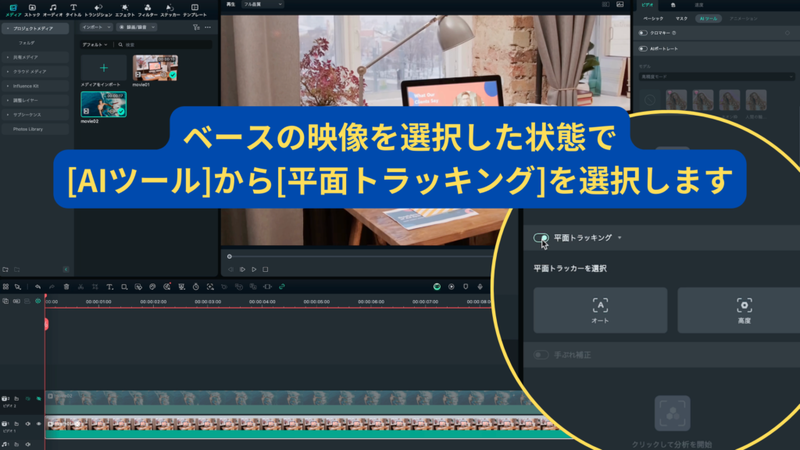800x450 pixels.
Task: Select the movie01 clip on video track 1
Action: click(x=306, y=428)
